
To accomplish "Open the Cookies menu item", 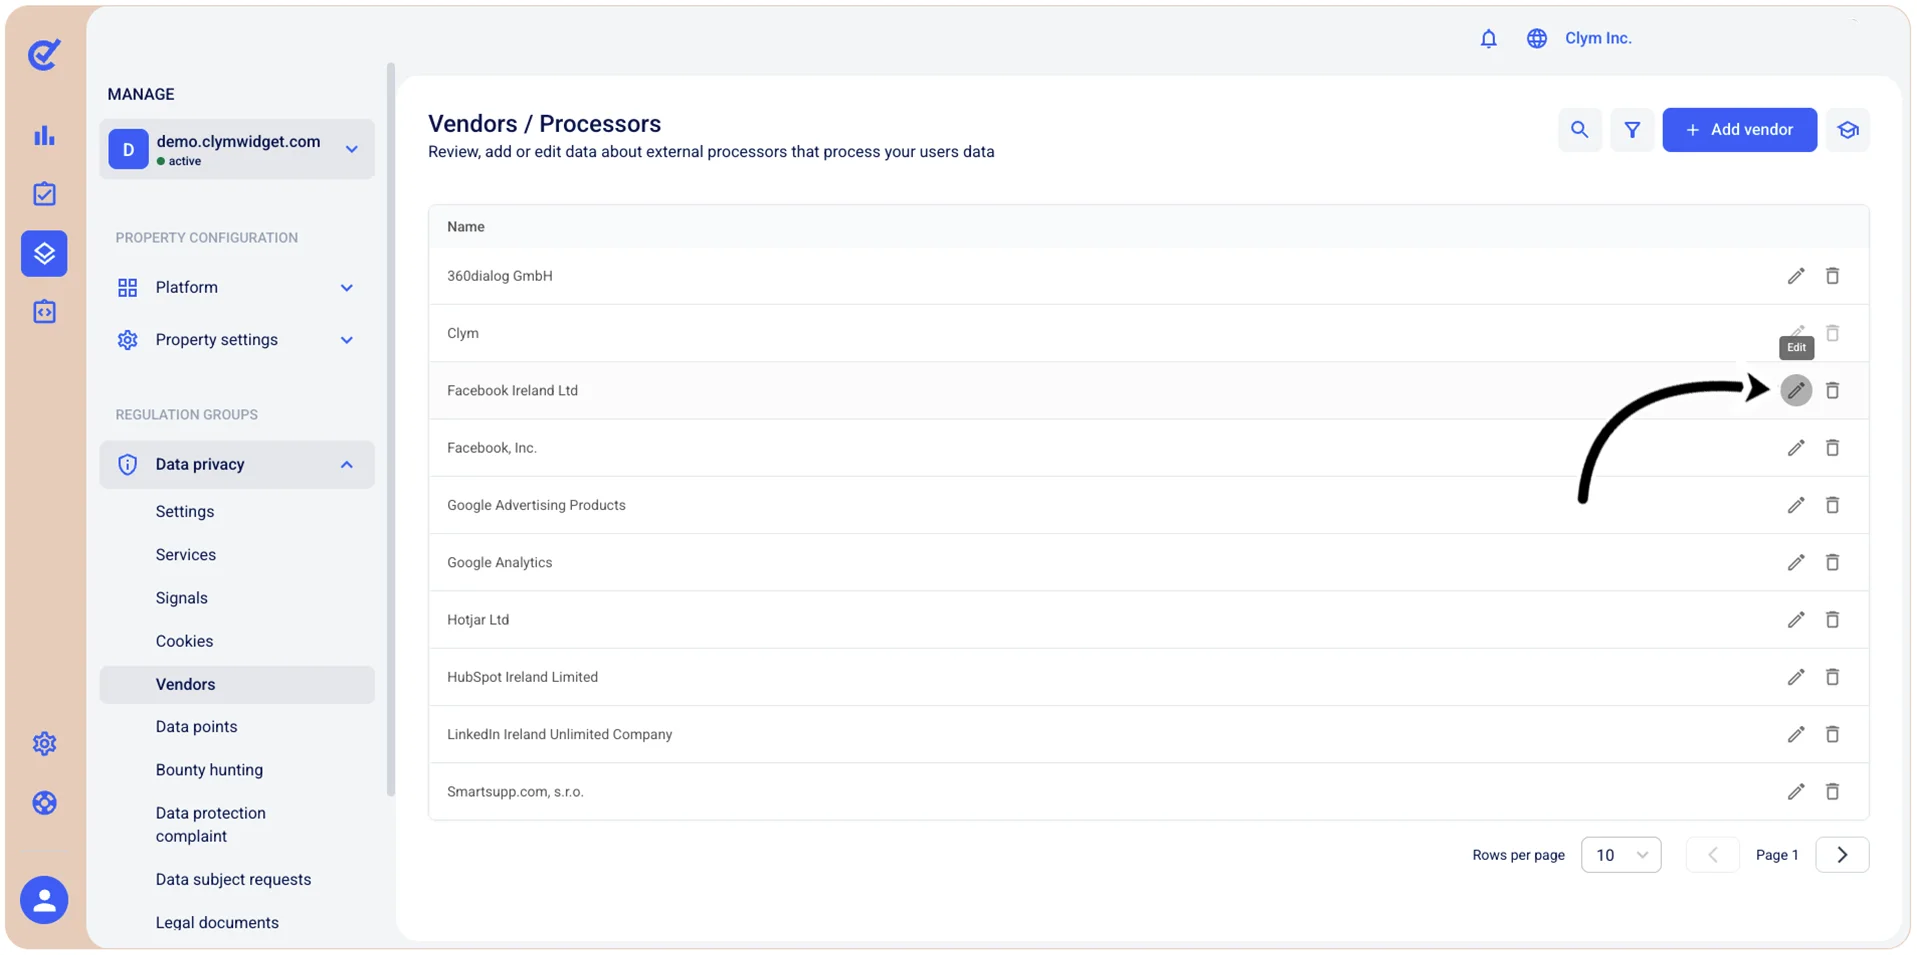I will (x=184, y=641).
